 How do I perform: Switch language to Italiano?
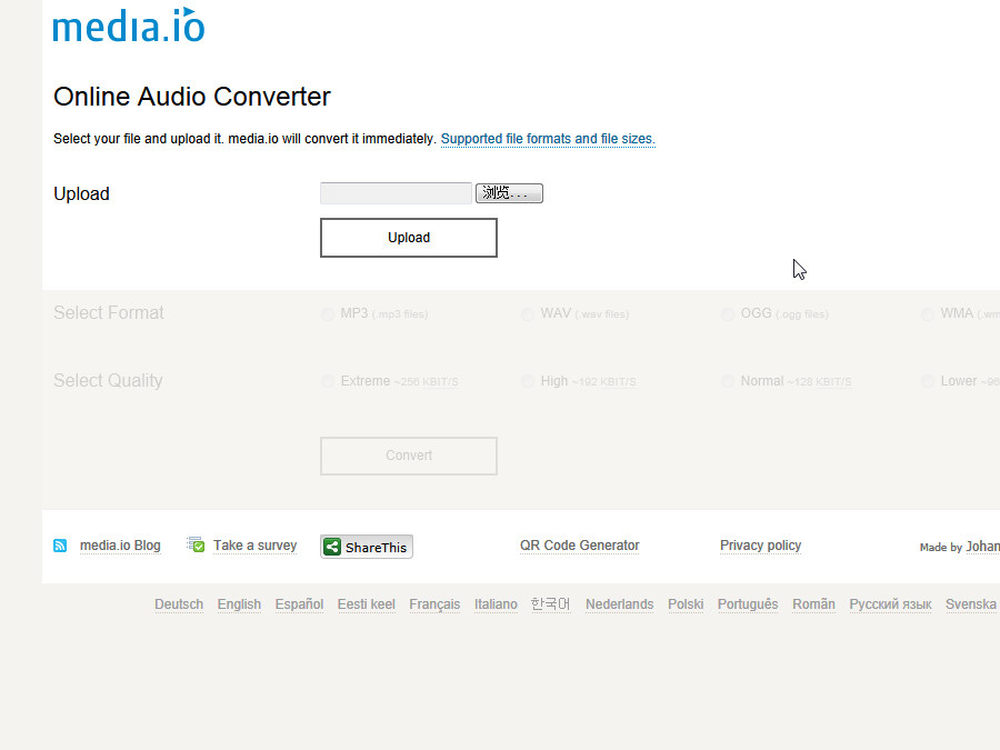[x=496, y=605]
